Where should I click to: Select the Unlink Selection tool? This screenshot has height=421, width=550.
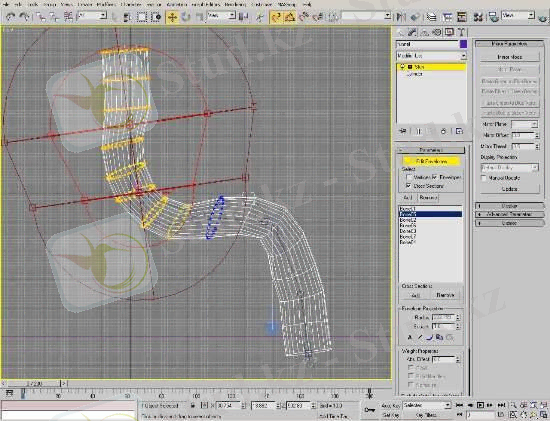[54, 16]
